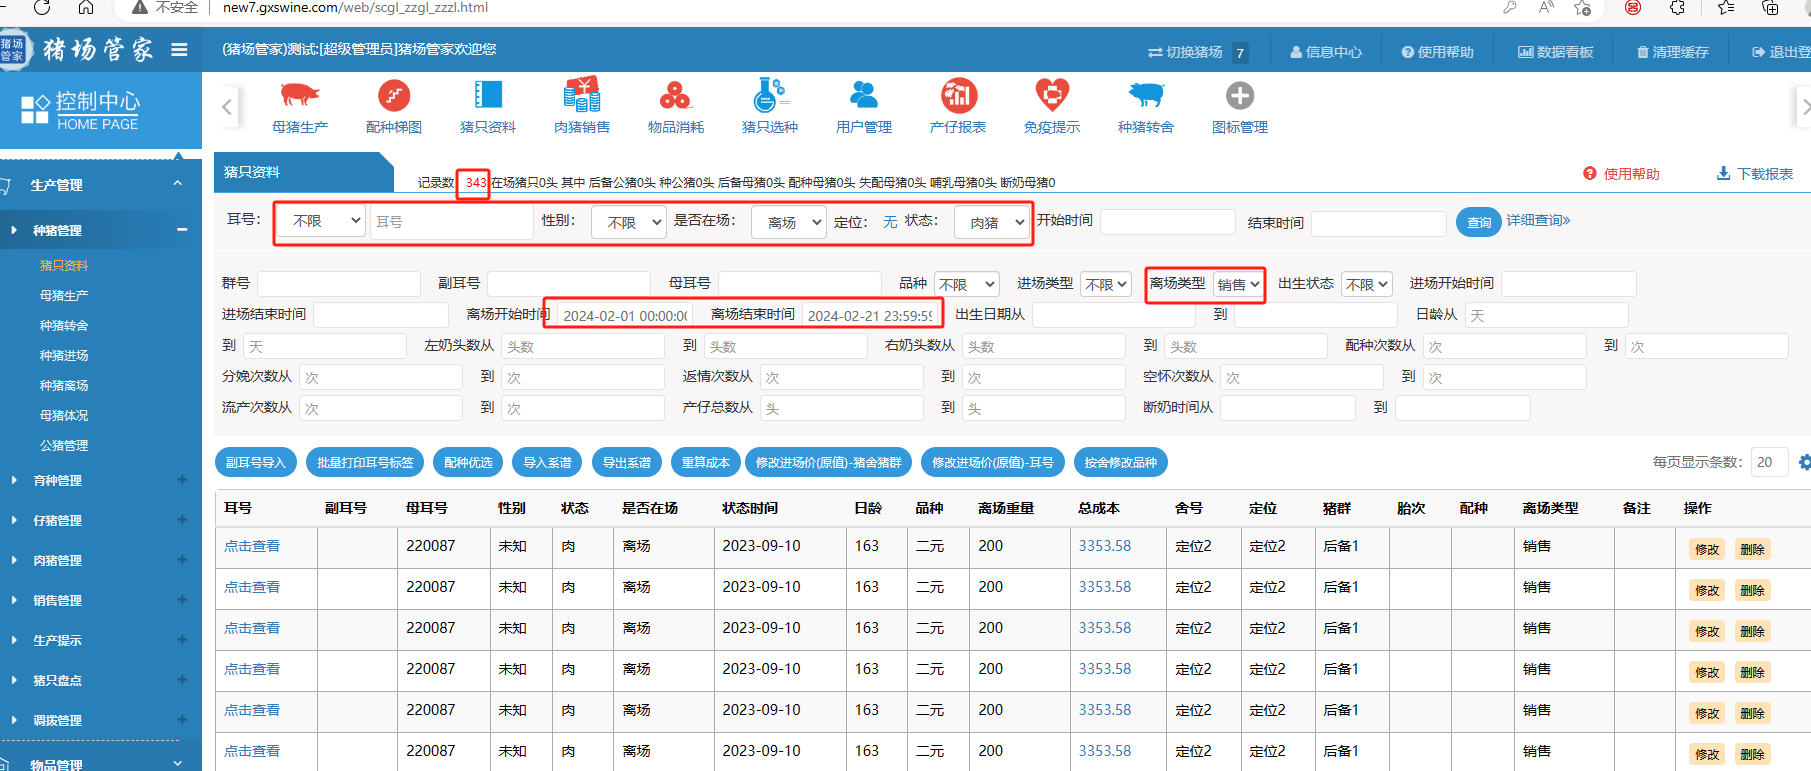The height and width of the screenshot is (771, 1811).
Task: Open 母猪体况 sidebar menu item
Action: coord(64,416)
